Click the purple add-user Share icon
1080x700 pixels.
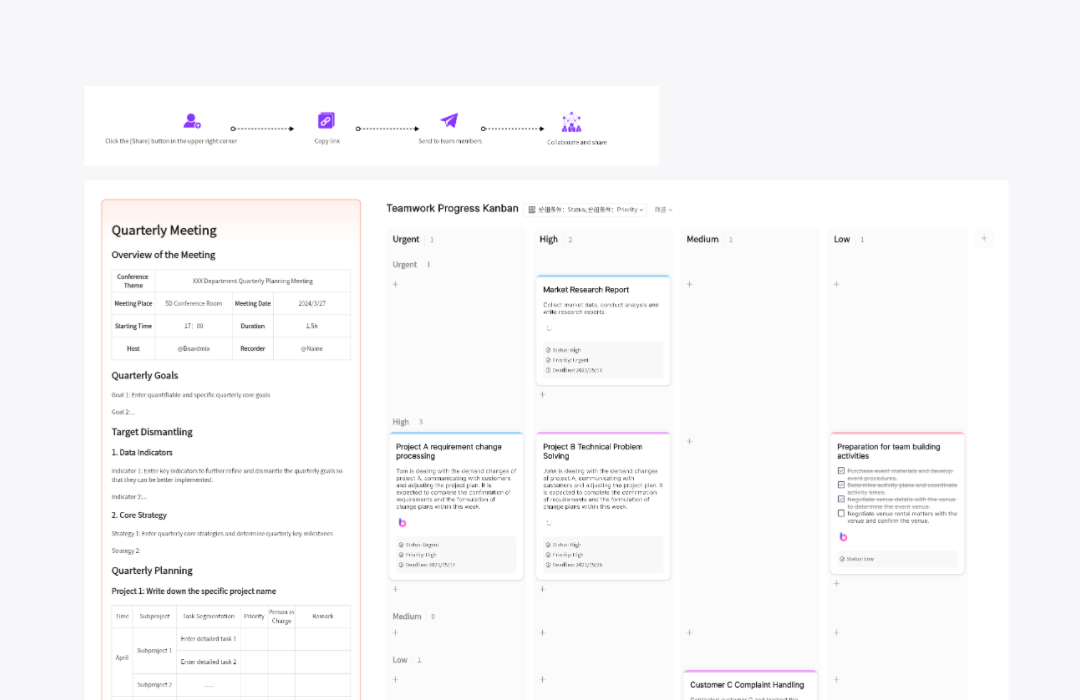coord(192,121)
